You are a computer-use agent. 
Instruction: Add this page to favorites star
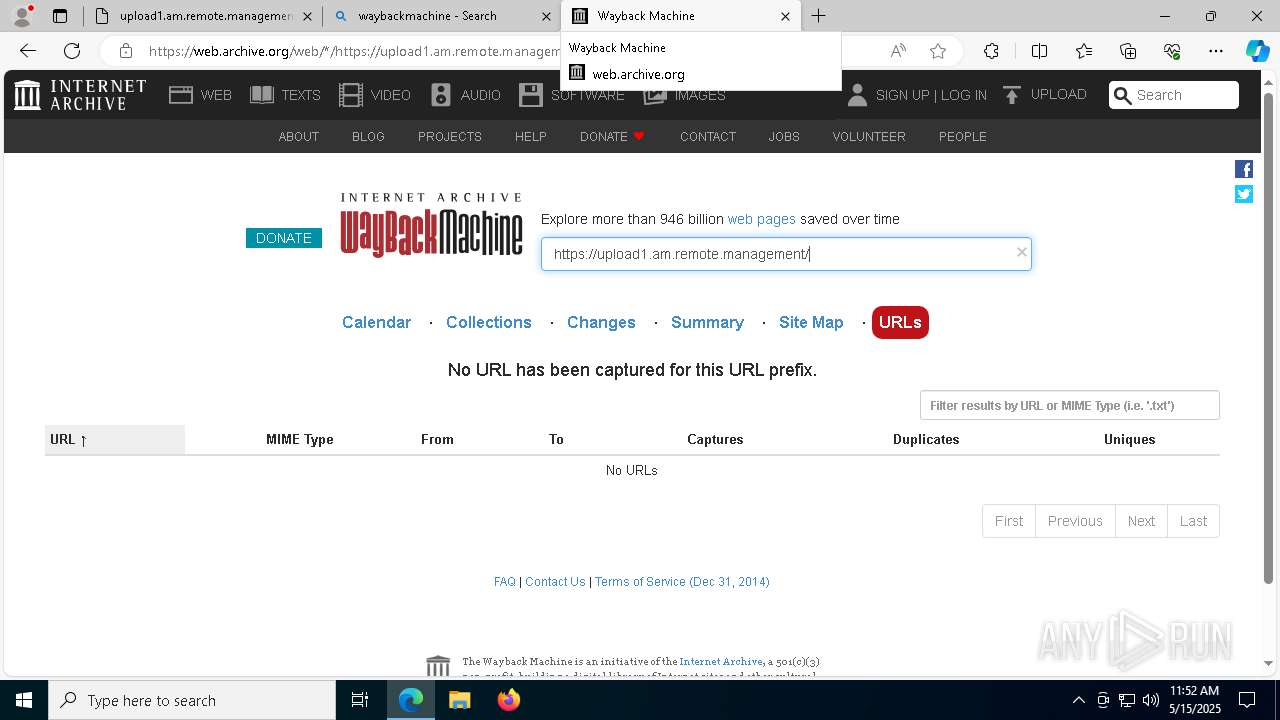pyautogui.click(x=938, y=51)
